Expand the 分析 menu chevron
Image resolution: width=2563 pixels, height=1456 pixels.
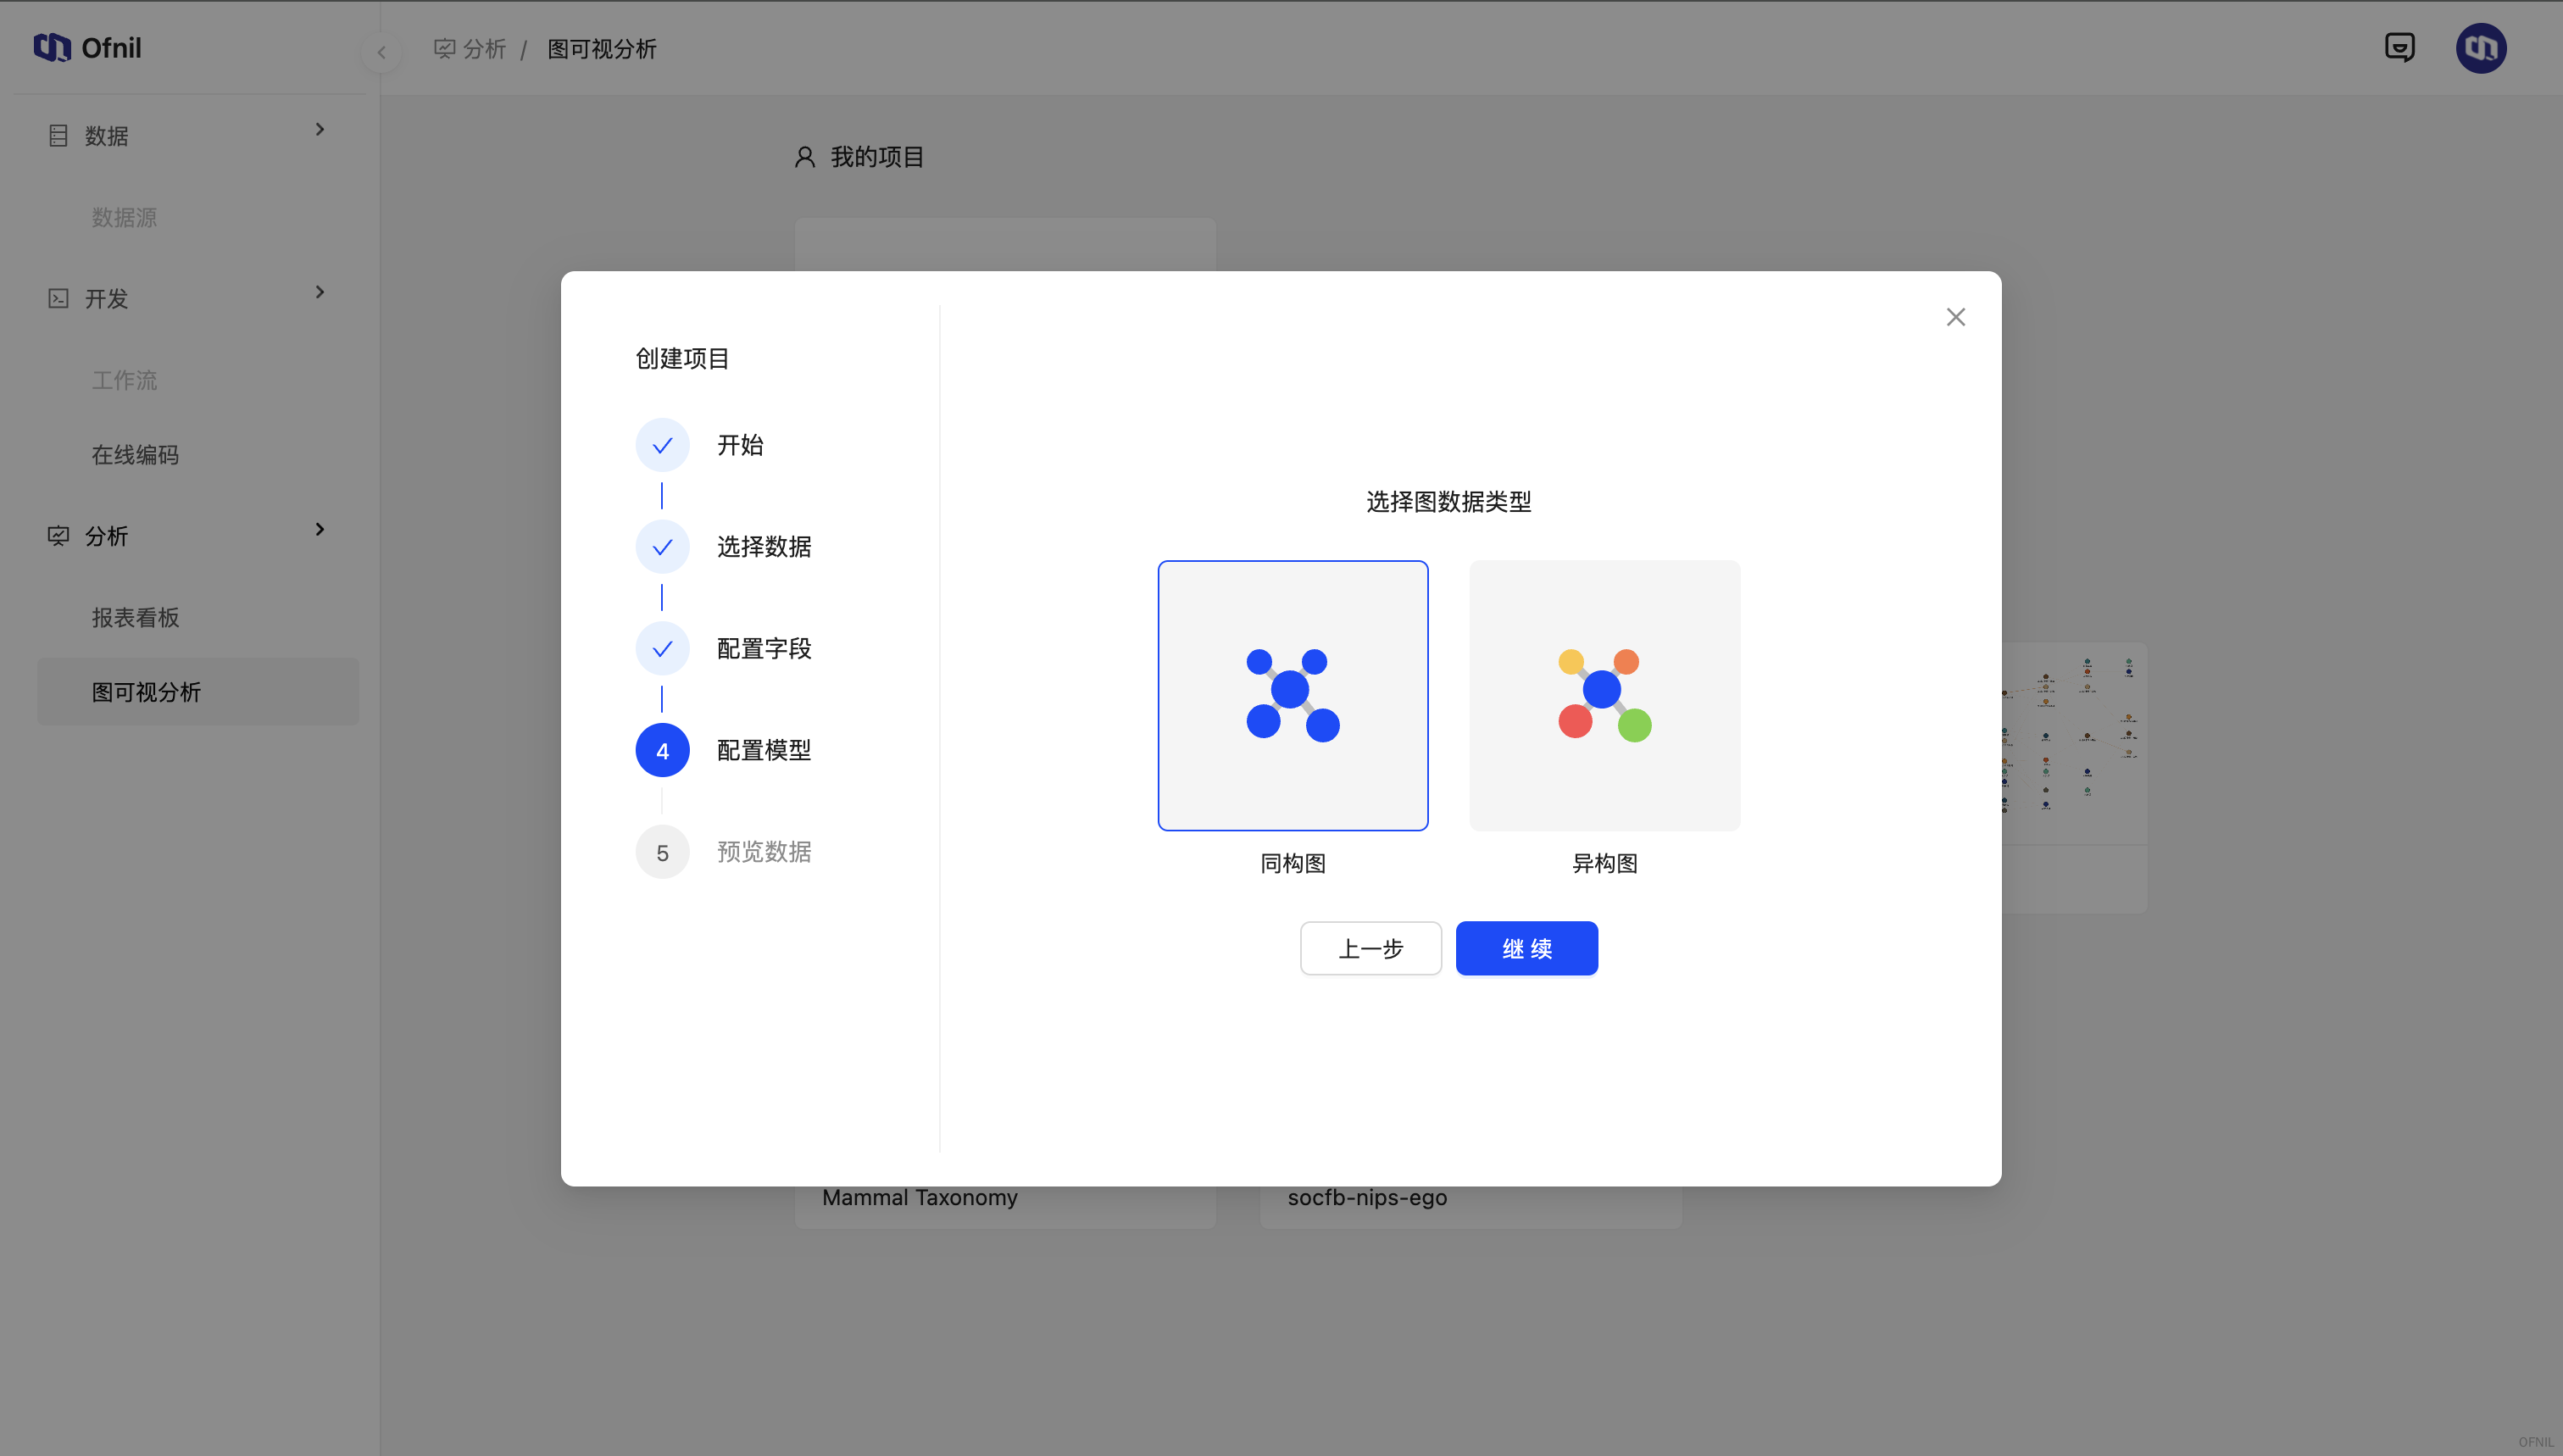(319, 529)
